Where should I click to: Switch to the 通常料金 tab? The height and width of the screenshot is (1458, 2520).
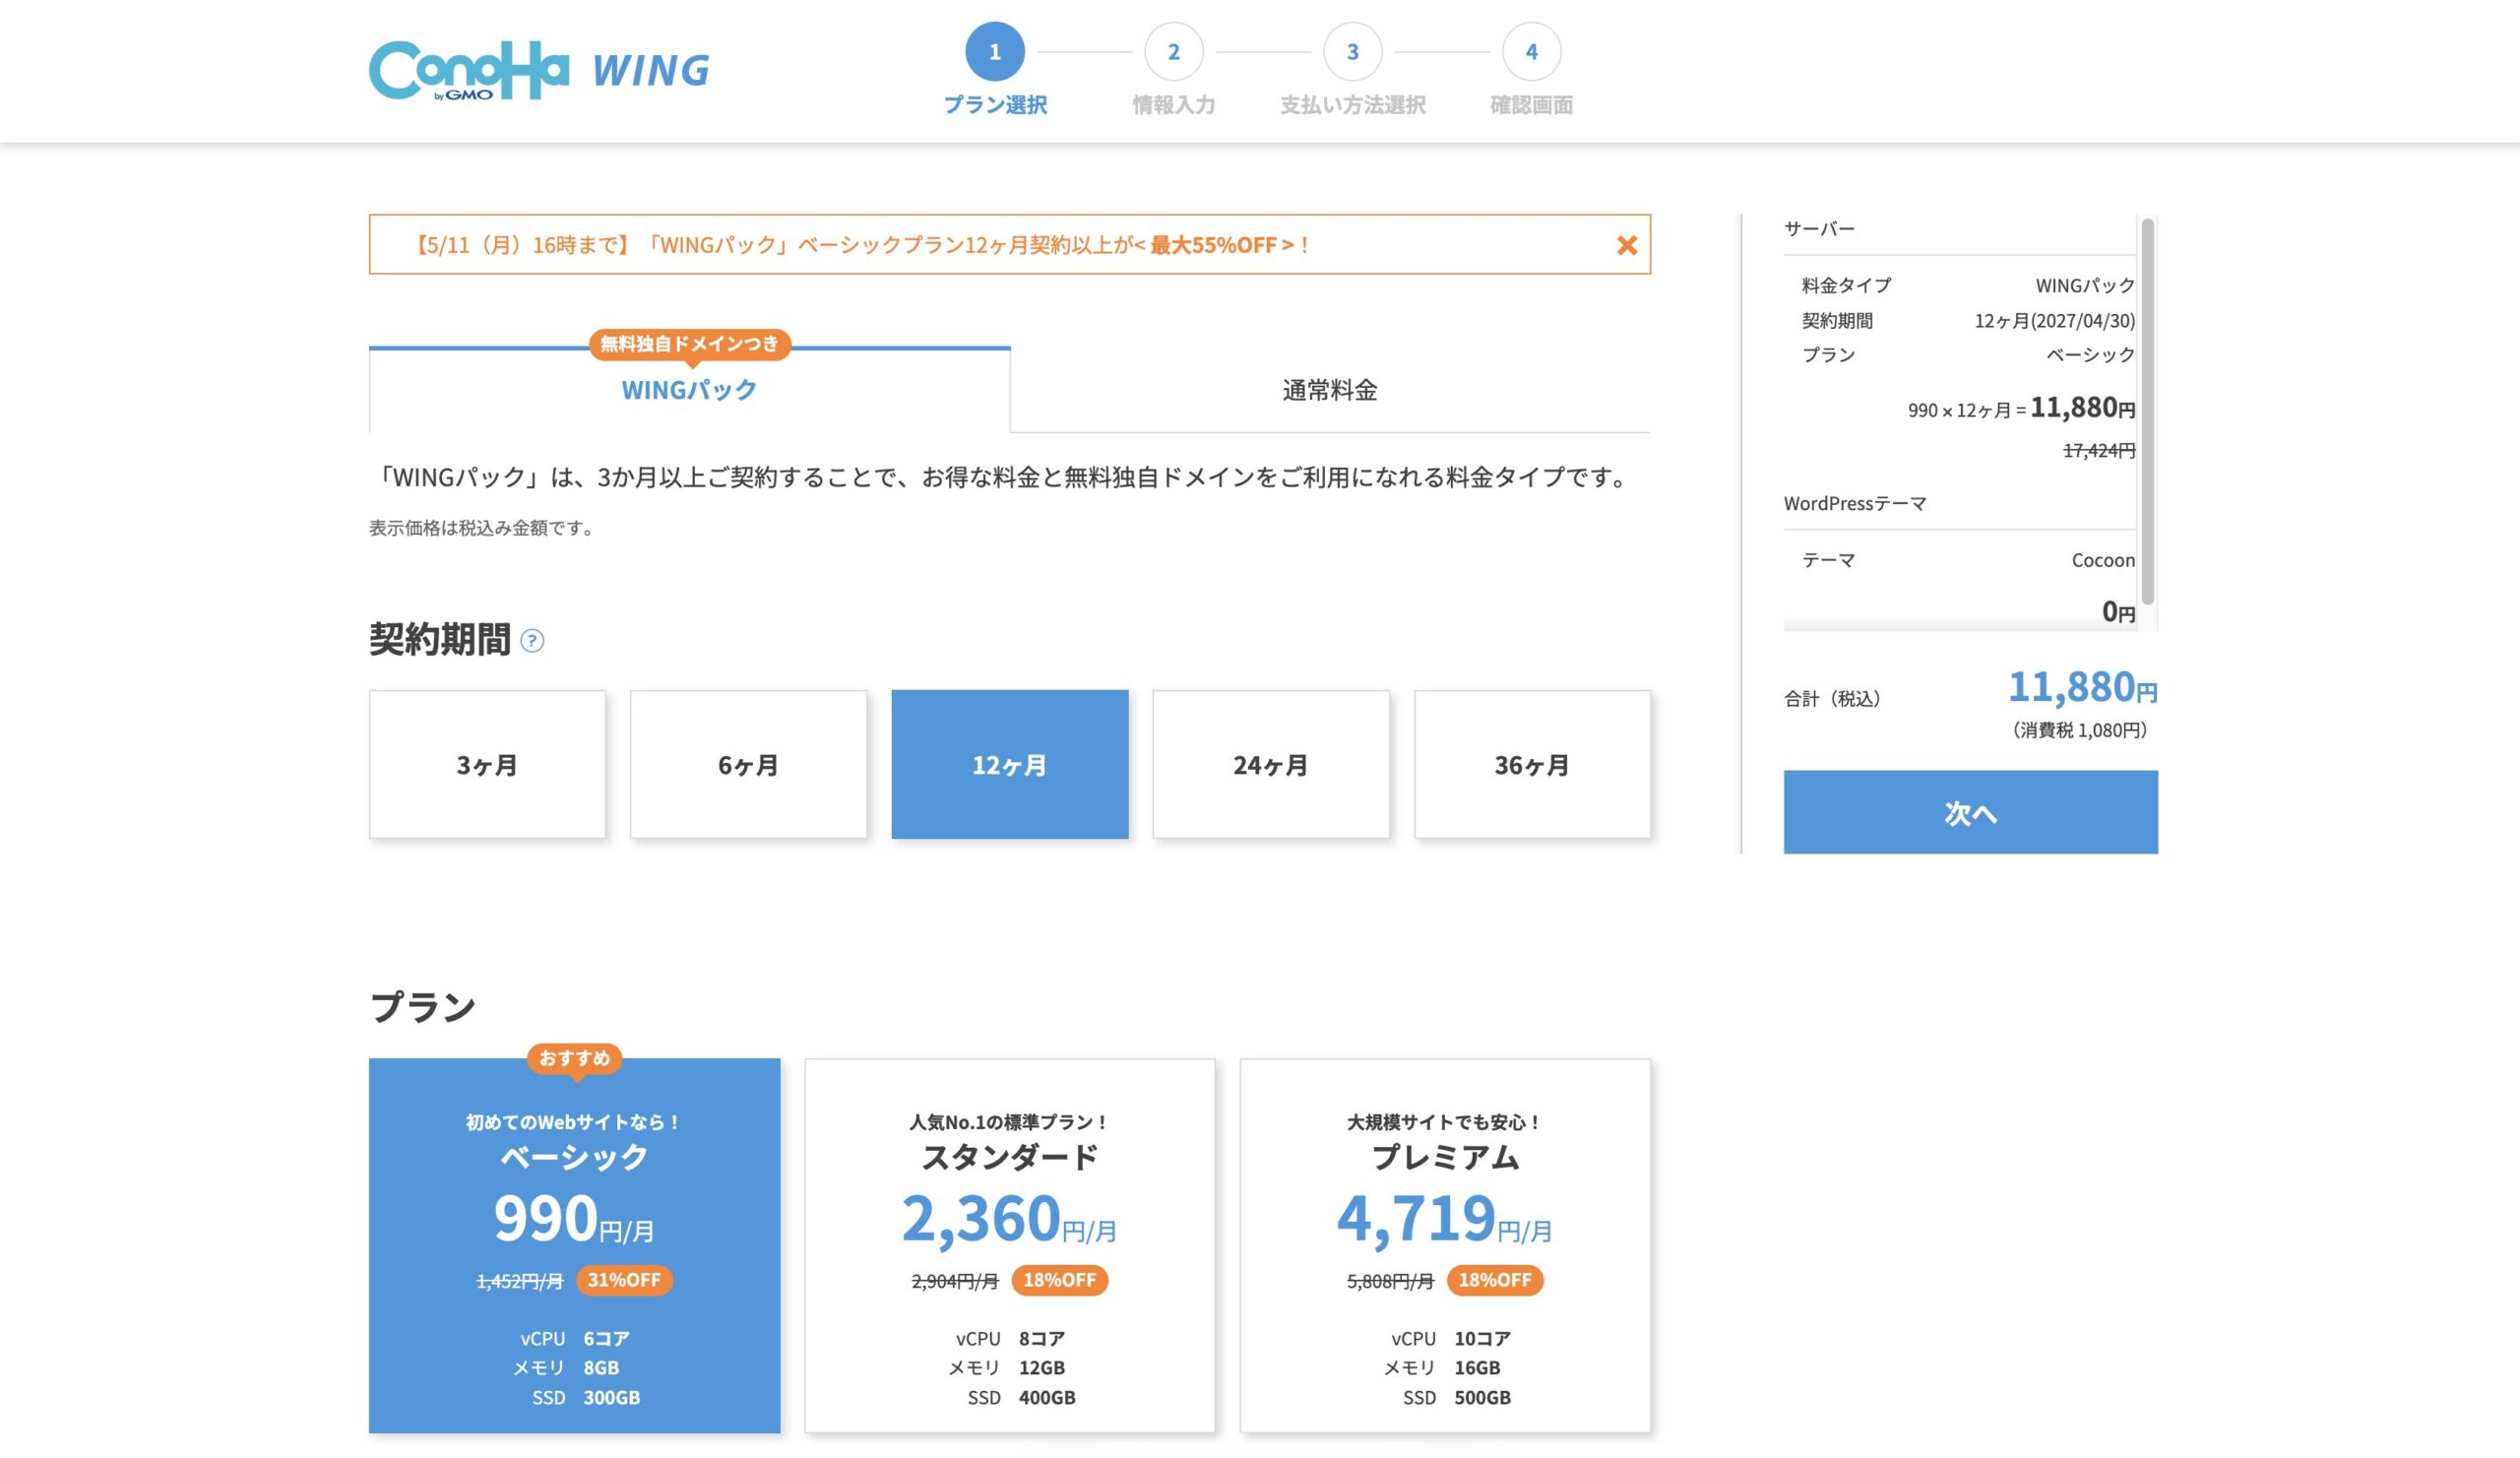(1329, 391)
